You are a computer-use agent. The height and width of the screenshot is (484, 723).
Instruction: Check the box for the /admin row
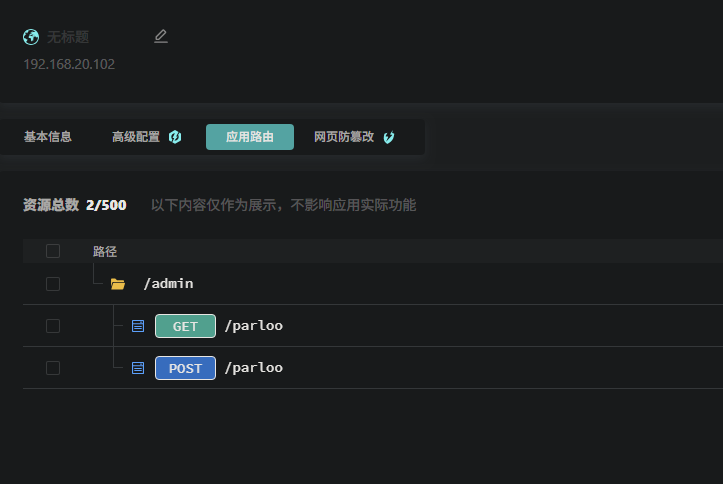click(53, 284)
